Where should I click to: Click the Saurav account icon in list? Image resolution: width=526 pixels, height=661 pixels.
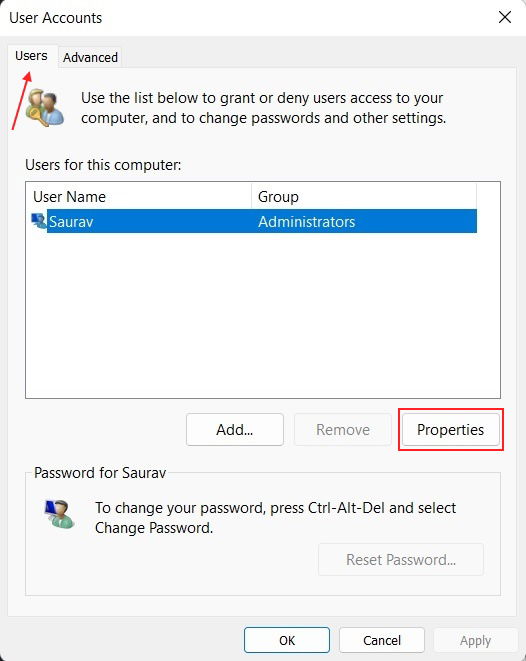[x=39, y=221]
